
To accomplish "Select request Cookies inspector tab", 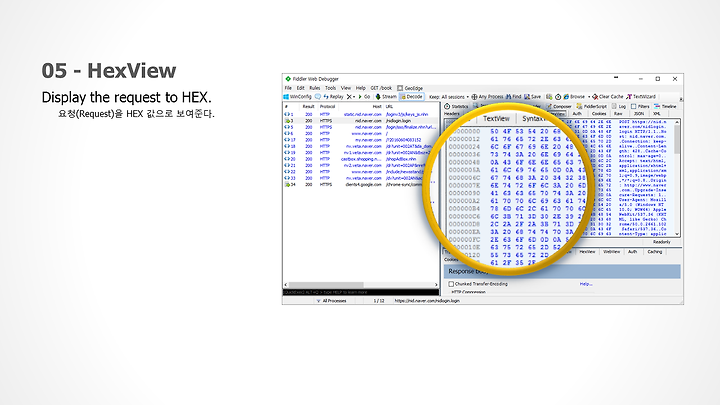I will tap(599, 113).
